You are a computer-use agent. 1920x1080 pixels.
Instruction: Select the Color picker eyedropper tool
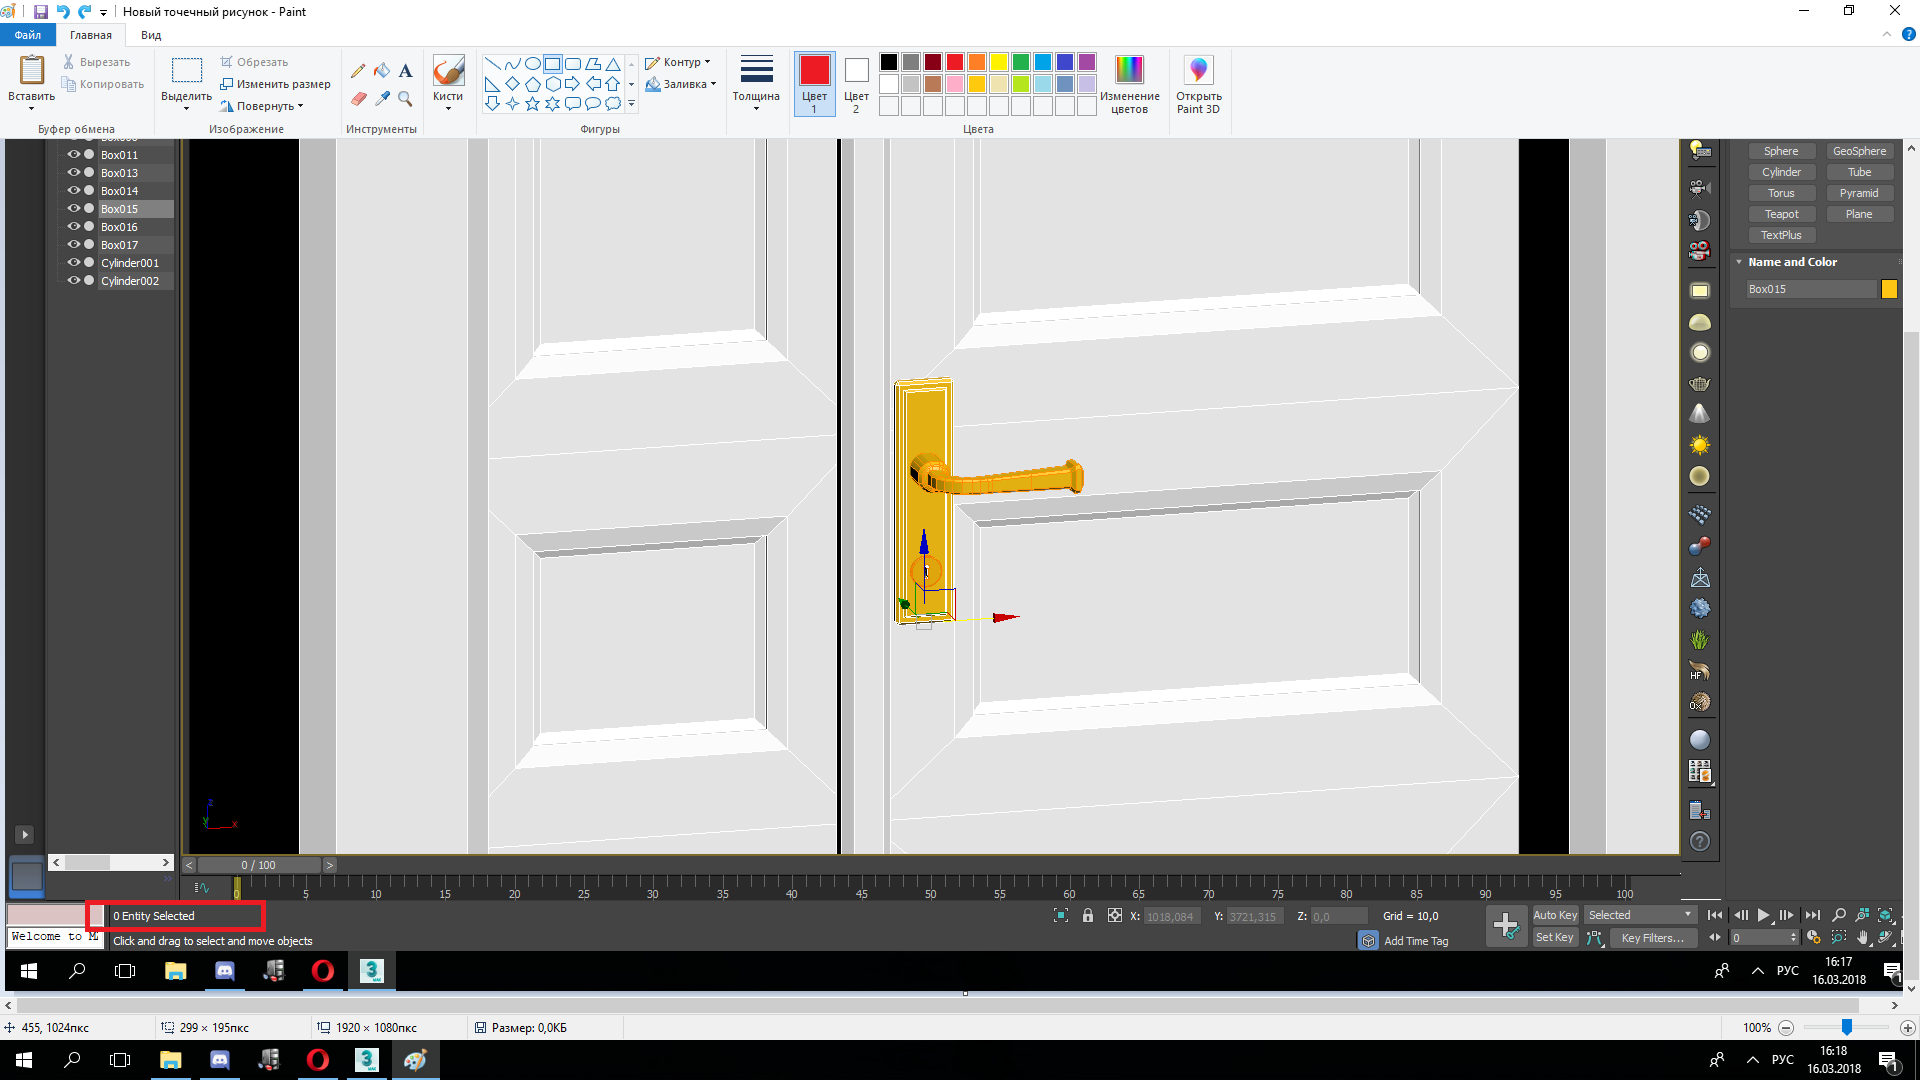coord(382,98)
